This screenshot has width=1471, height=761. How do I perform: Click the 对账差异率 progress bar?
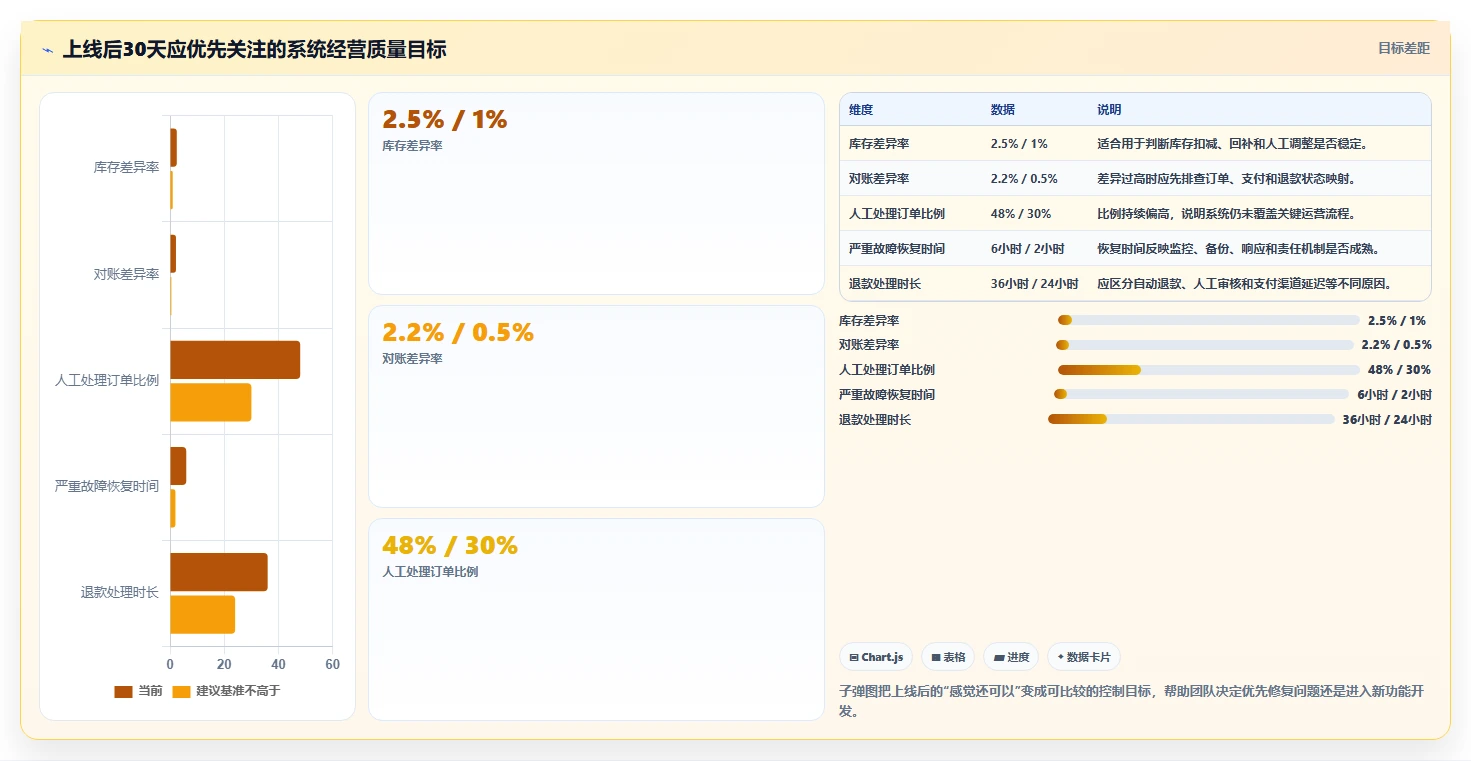coord(1205,345)
